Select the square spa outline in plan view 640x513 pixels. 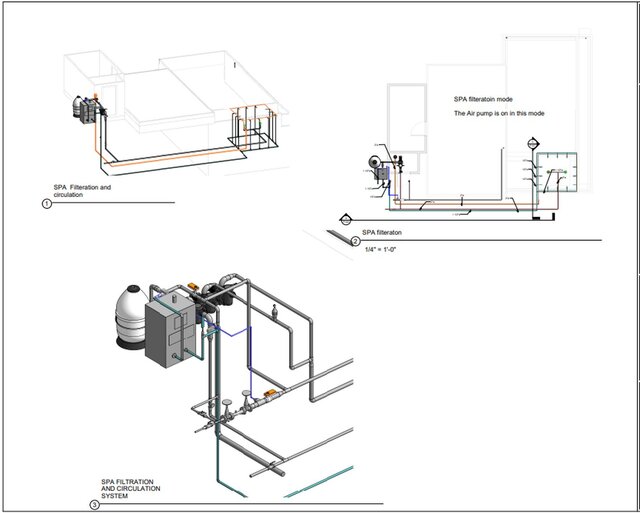pyautogui.click(x=557, y=182)
